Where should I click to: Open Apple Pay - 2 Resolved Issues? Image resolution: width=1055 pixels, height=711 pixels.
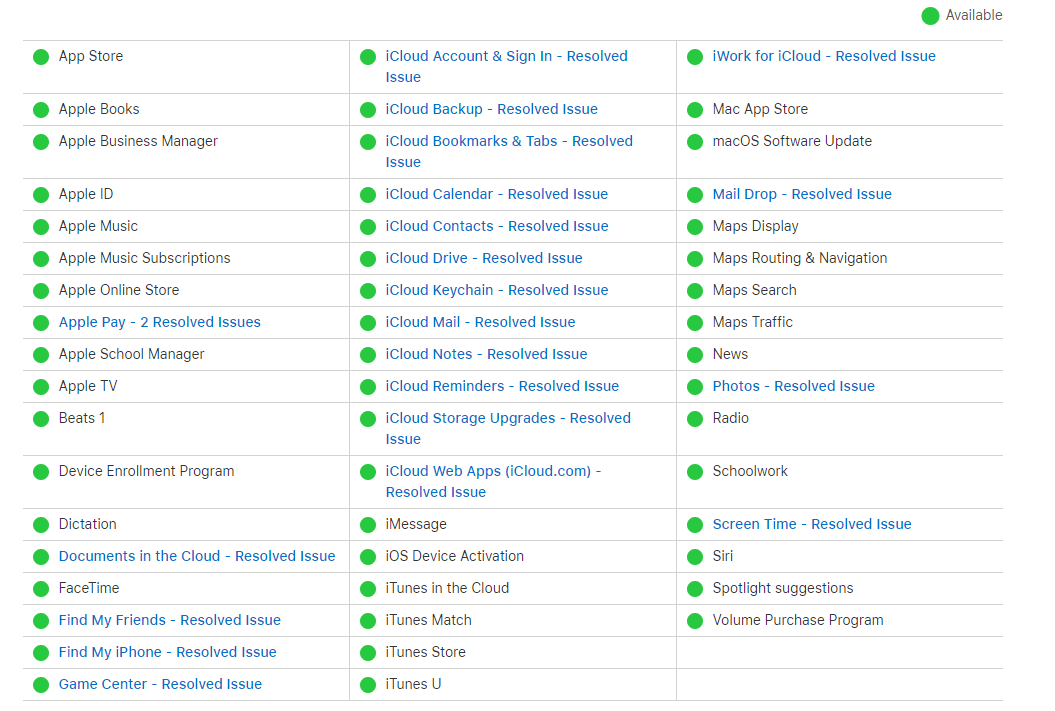tap(159, 322)
